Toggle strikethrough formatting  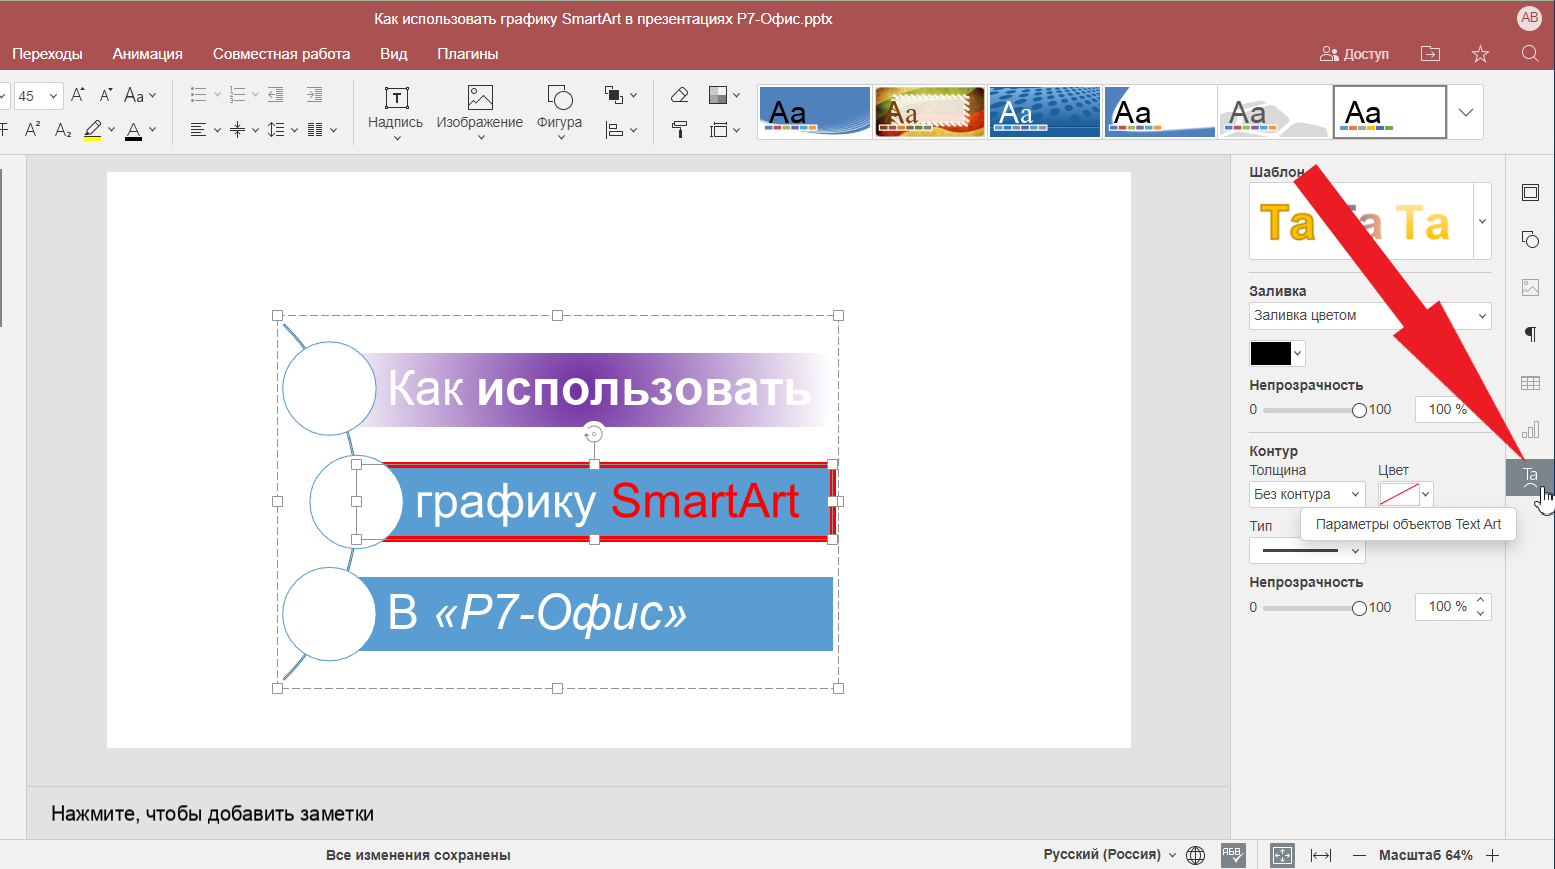[4, 130]
